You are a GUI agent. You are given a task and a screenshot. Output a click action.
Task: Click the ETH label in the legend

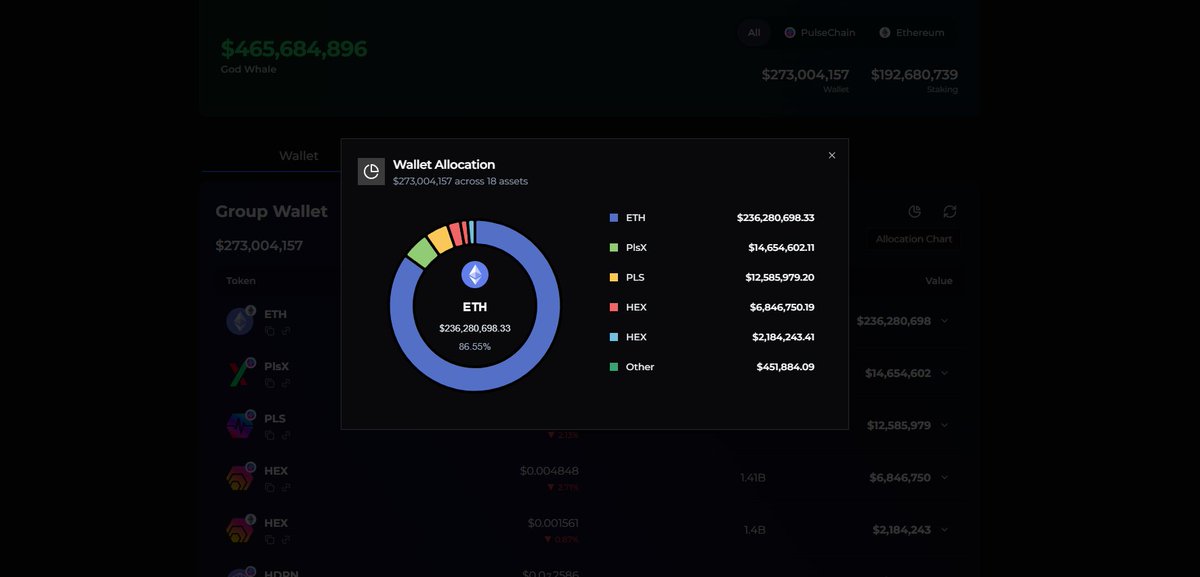[x=636, y=217]
